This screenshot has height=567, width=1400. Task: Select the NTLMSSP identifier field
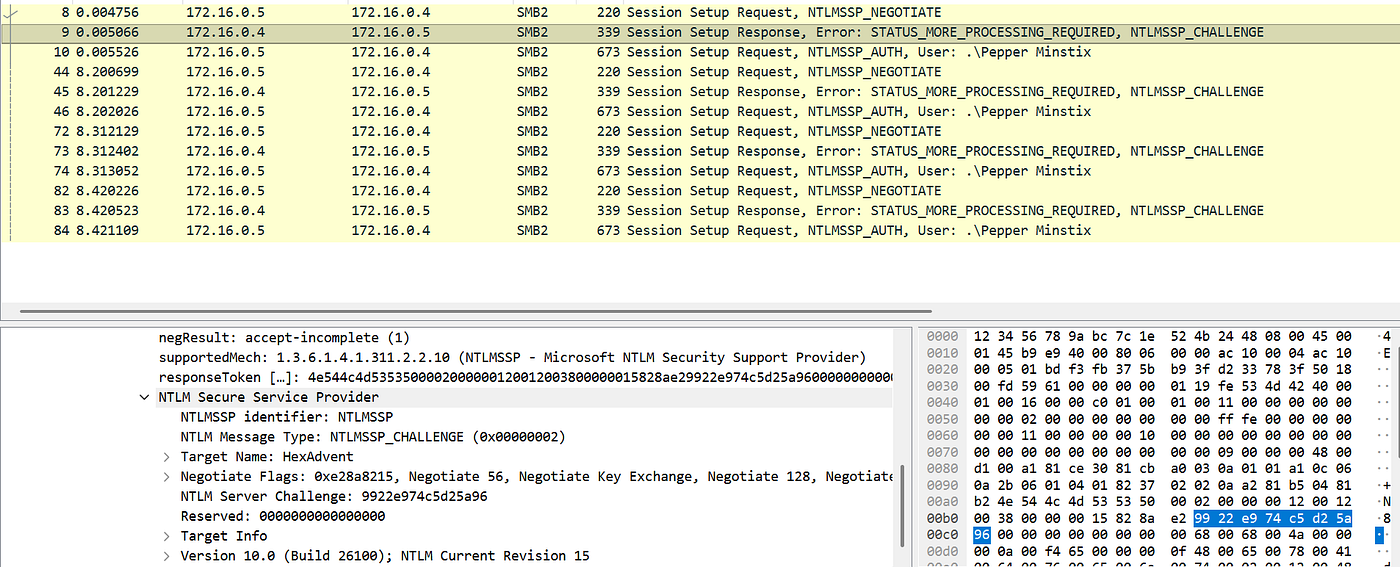pos(287,417)
